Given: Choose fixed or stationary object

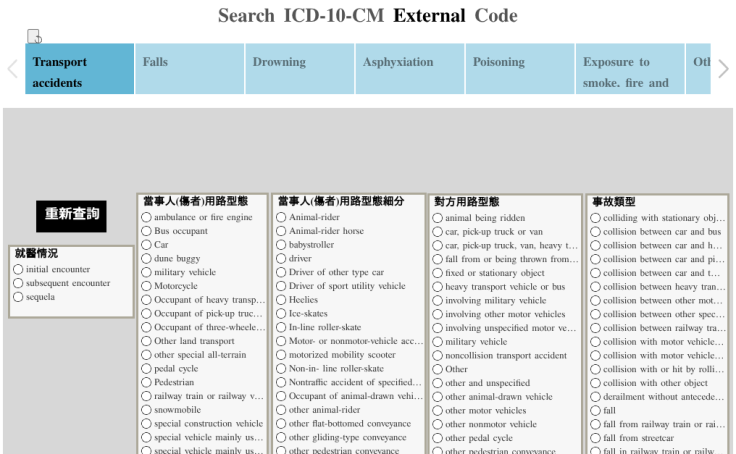Looking at the screenshot, I should tap(437, 273).
